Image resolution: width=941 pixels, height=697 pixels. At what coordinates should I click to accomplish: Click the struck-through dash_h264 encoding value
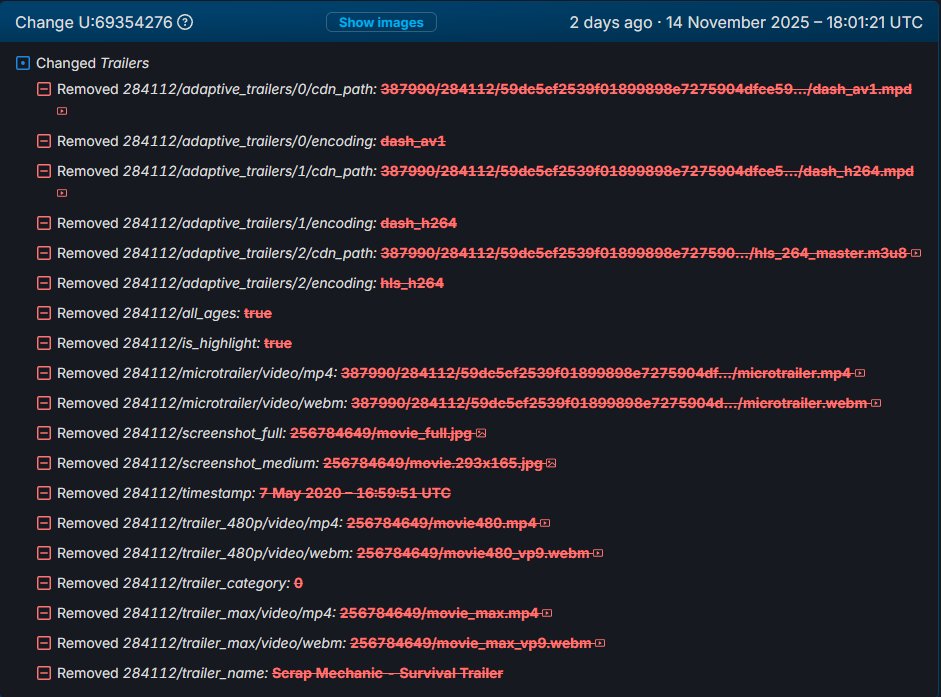[x=419, y=223]
